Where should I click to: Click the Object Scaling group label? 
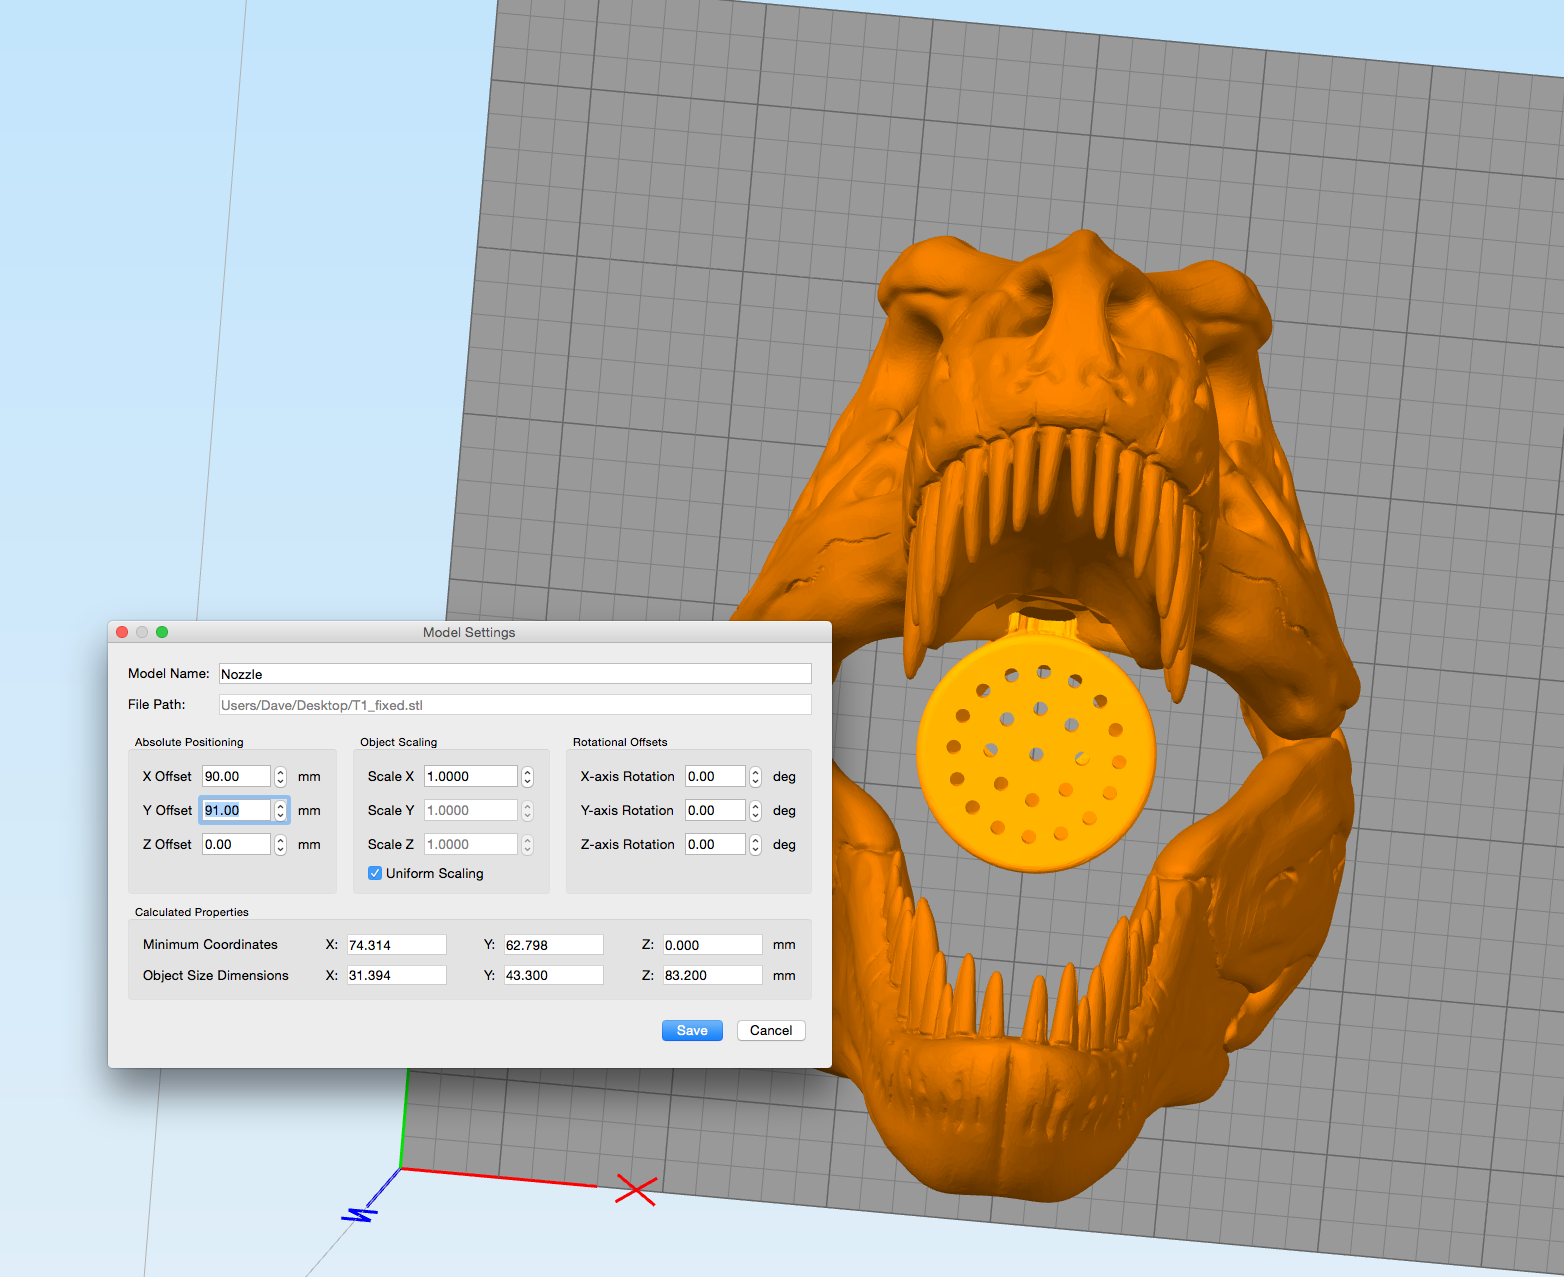399,742
